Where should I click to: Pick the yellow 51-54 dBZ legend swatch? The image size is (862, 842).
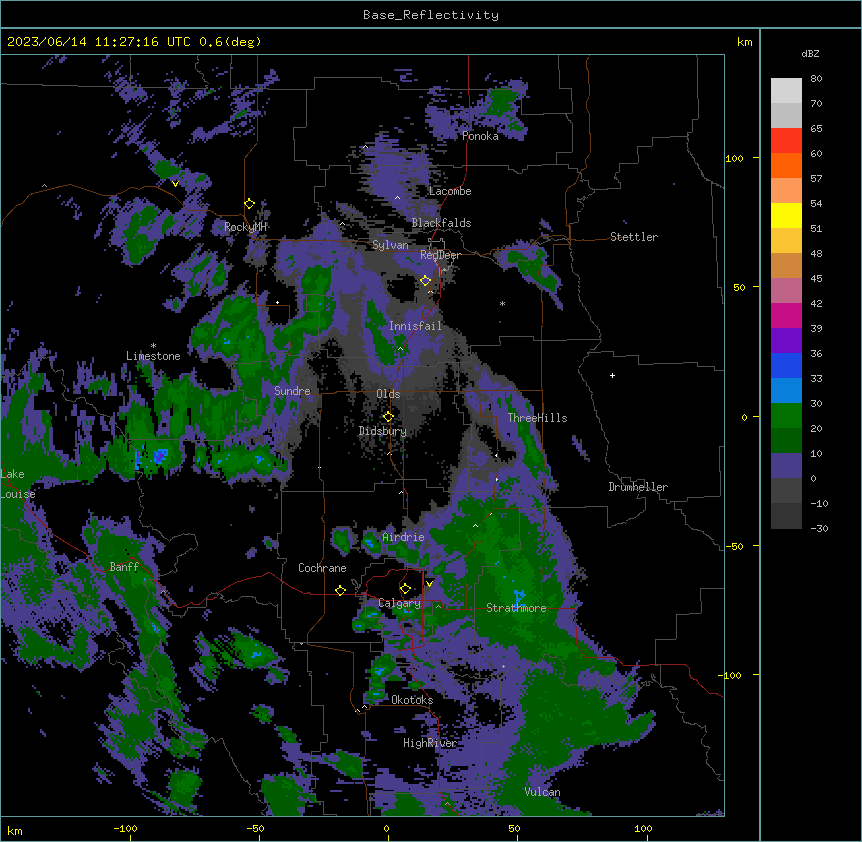(x=786, y=215)
